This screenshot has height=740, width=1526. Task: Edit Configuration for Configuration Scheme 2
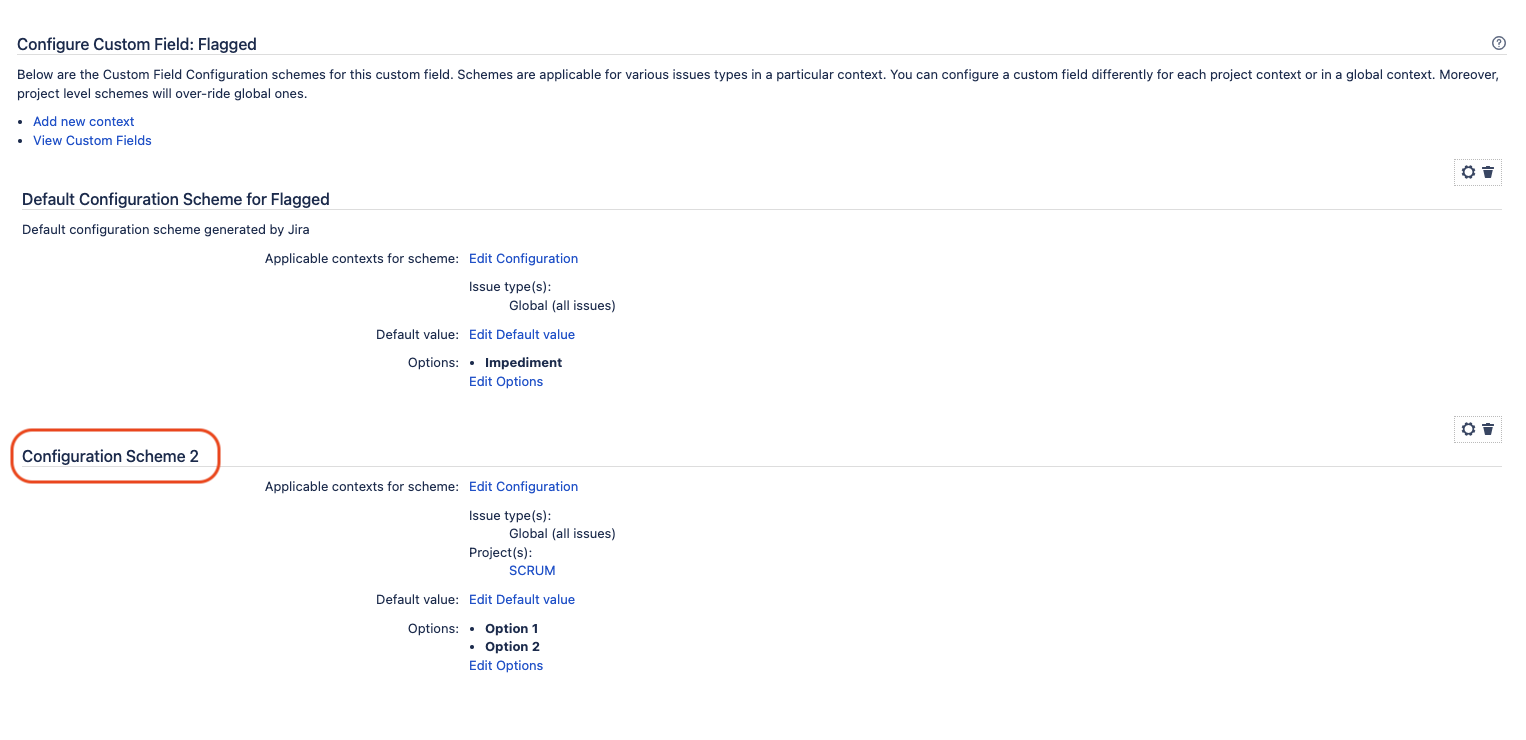523,486
